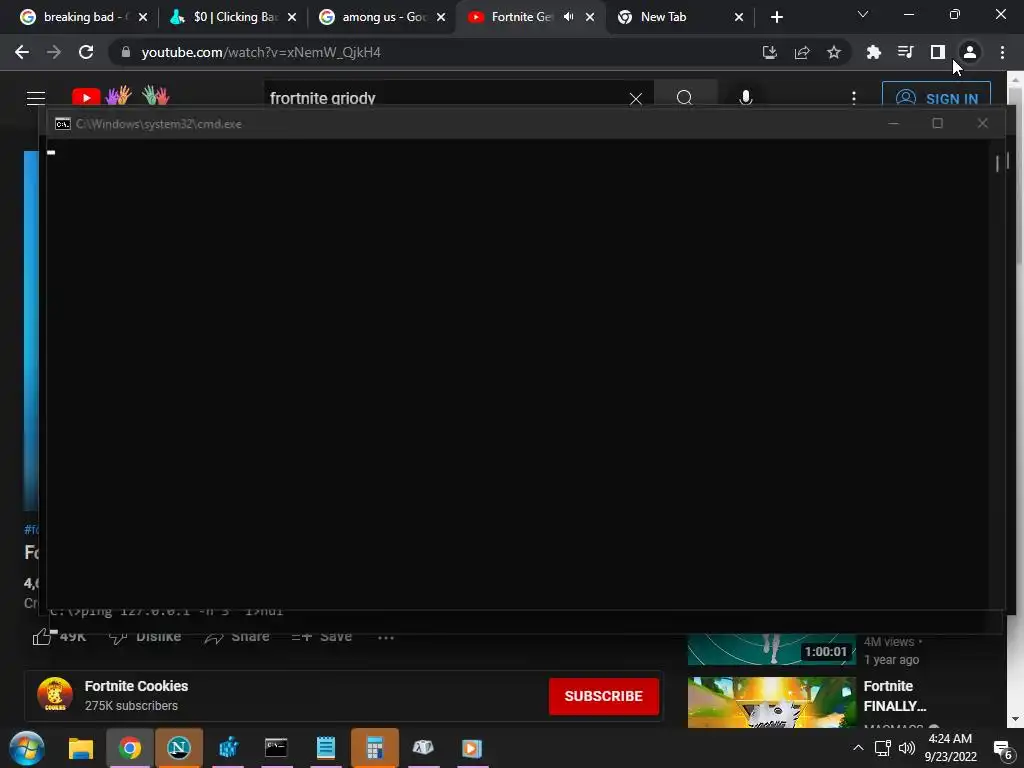Open the cube-shaped taskbar app
The height and width of the screenshot is (768, 1024).
423,748
